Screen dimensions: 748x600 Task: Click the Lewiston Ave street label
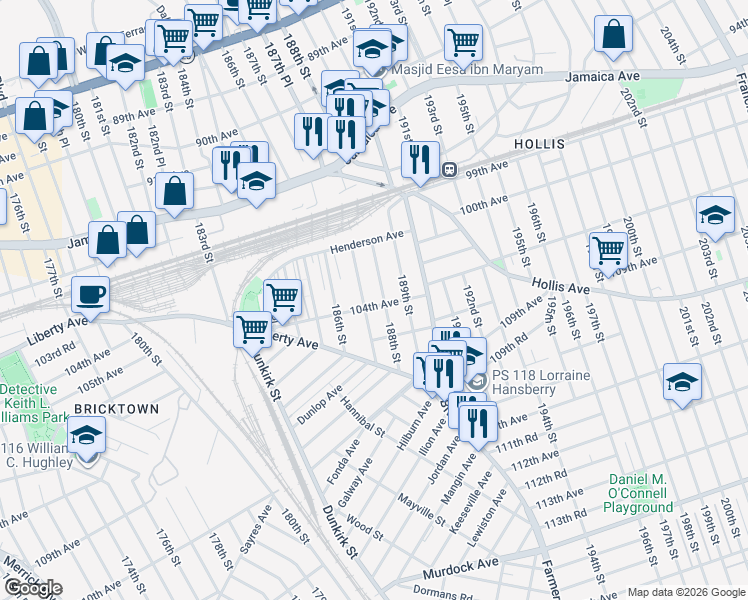click(x=486, y=518)
